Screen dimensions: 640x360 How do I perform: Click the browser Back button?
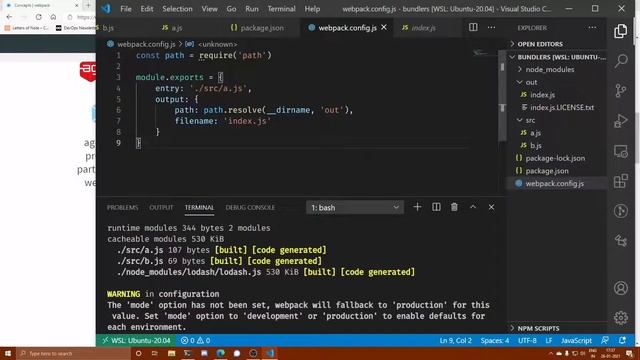click(9, 17)
